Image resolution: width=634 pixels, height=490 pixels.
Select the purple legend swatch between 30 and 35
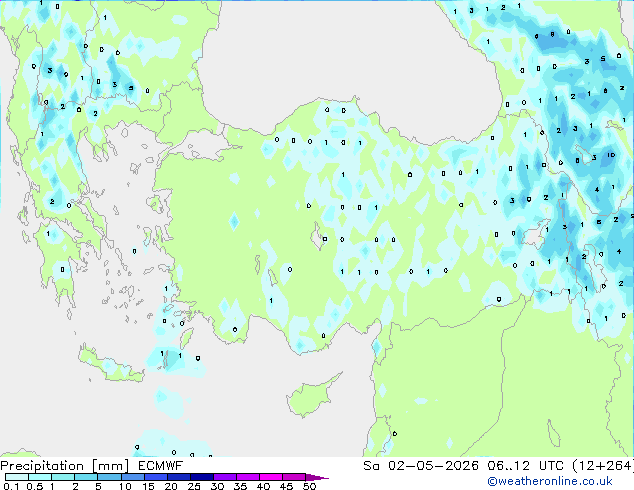tap(224, 477)
